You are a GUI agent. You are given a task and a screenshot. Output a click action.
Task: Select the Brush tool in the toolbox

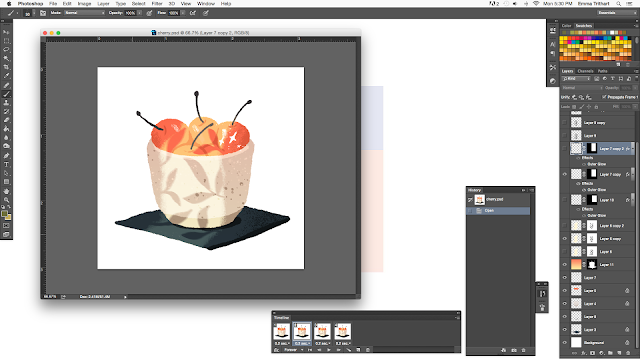coord(6,94)
